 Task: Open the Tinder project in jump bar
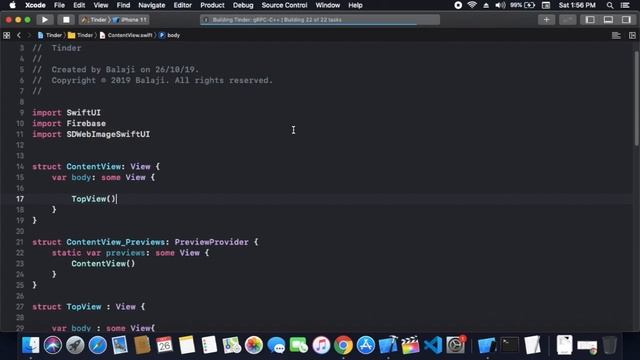click(x=49, y=36)
